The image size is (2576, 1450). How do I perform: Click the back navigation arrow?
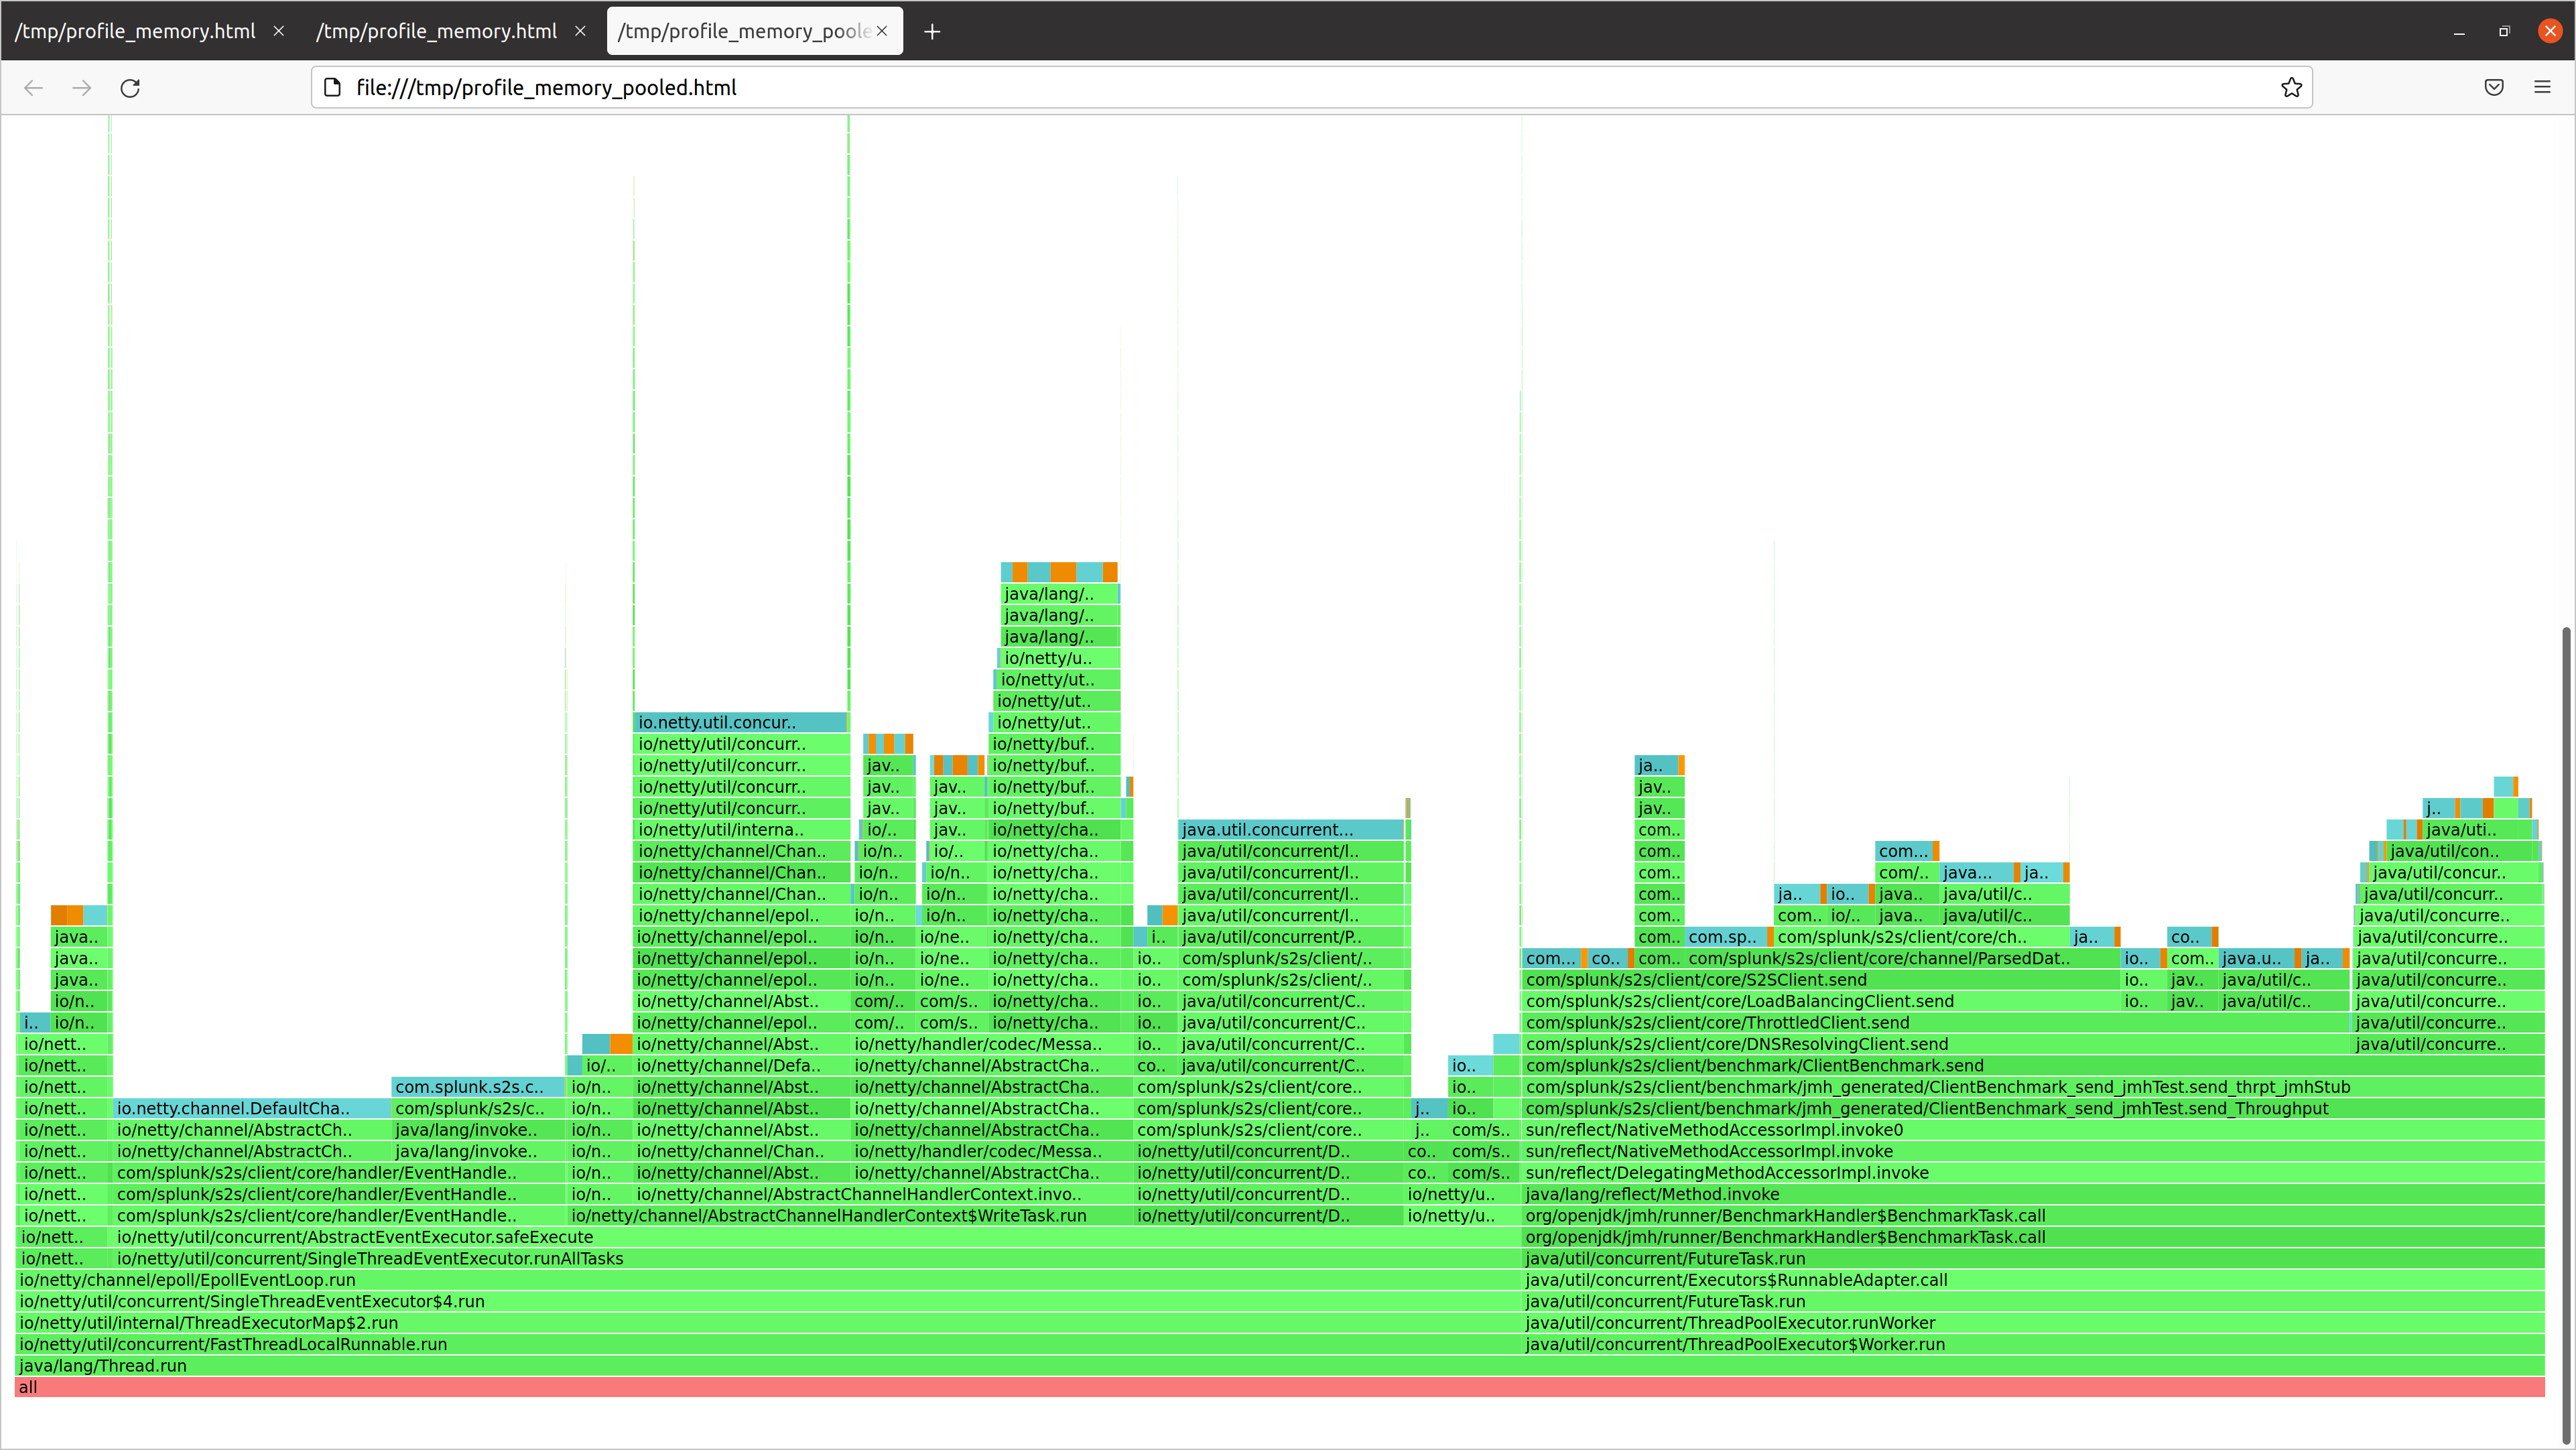point(33,88)
